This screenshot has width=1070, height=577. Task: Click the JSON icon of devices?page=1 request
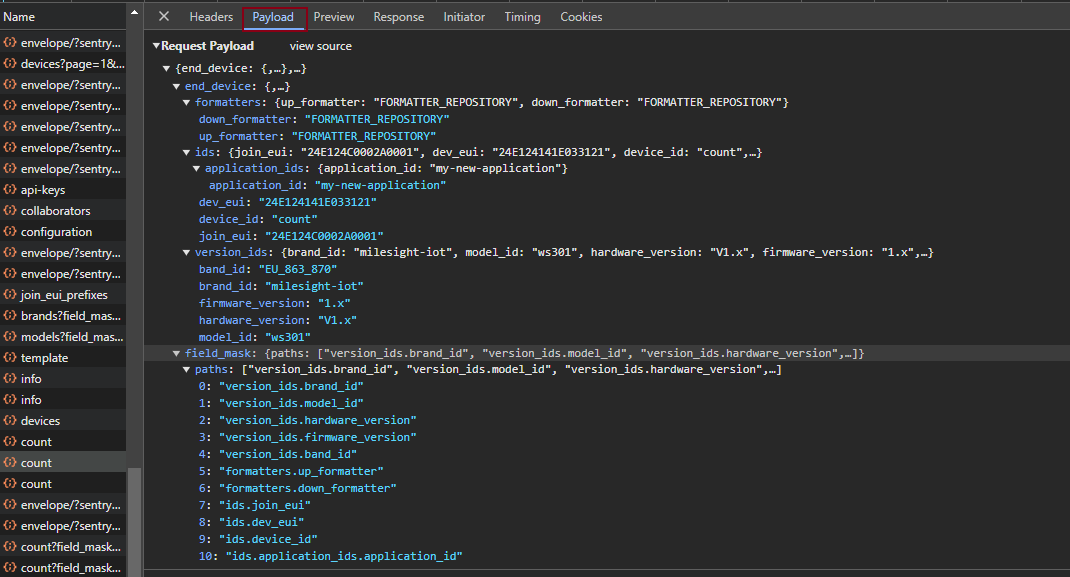10,63
